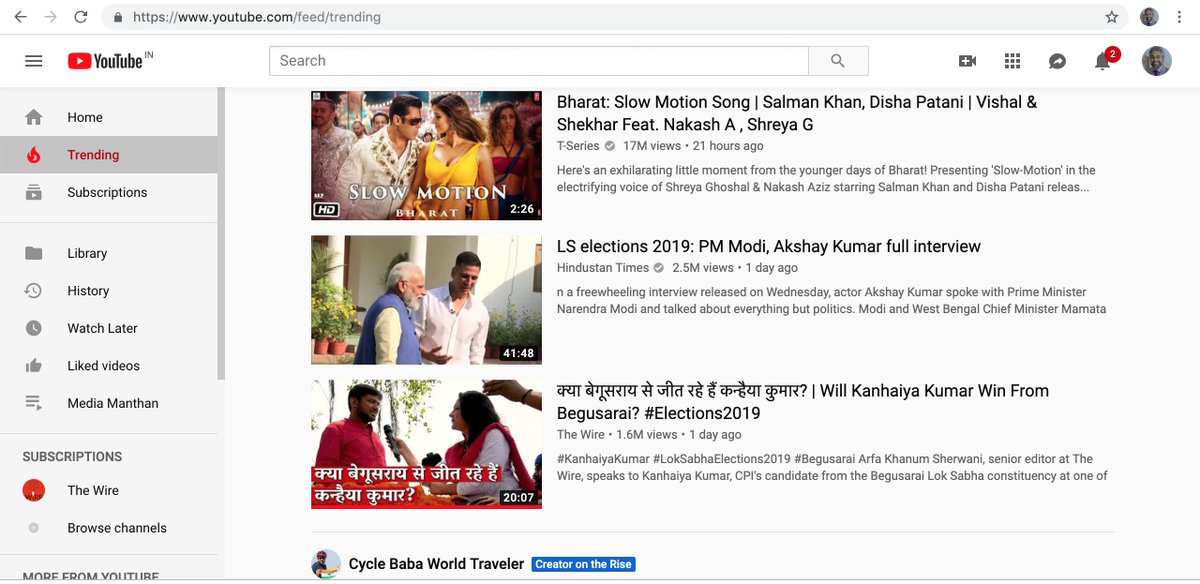Select Trending in the sidebar
1200x584 pixels.
(x=108, y=155)
